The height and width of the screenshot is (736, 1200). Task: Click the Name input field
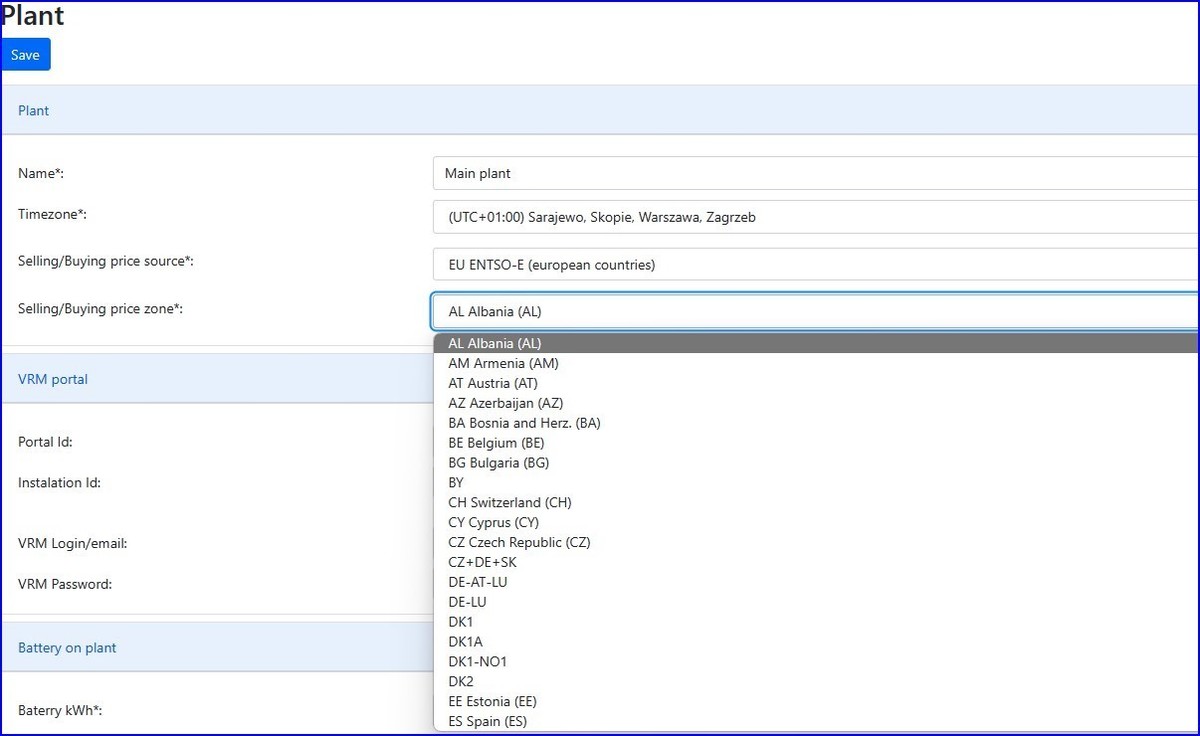814,173
